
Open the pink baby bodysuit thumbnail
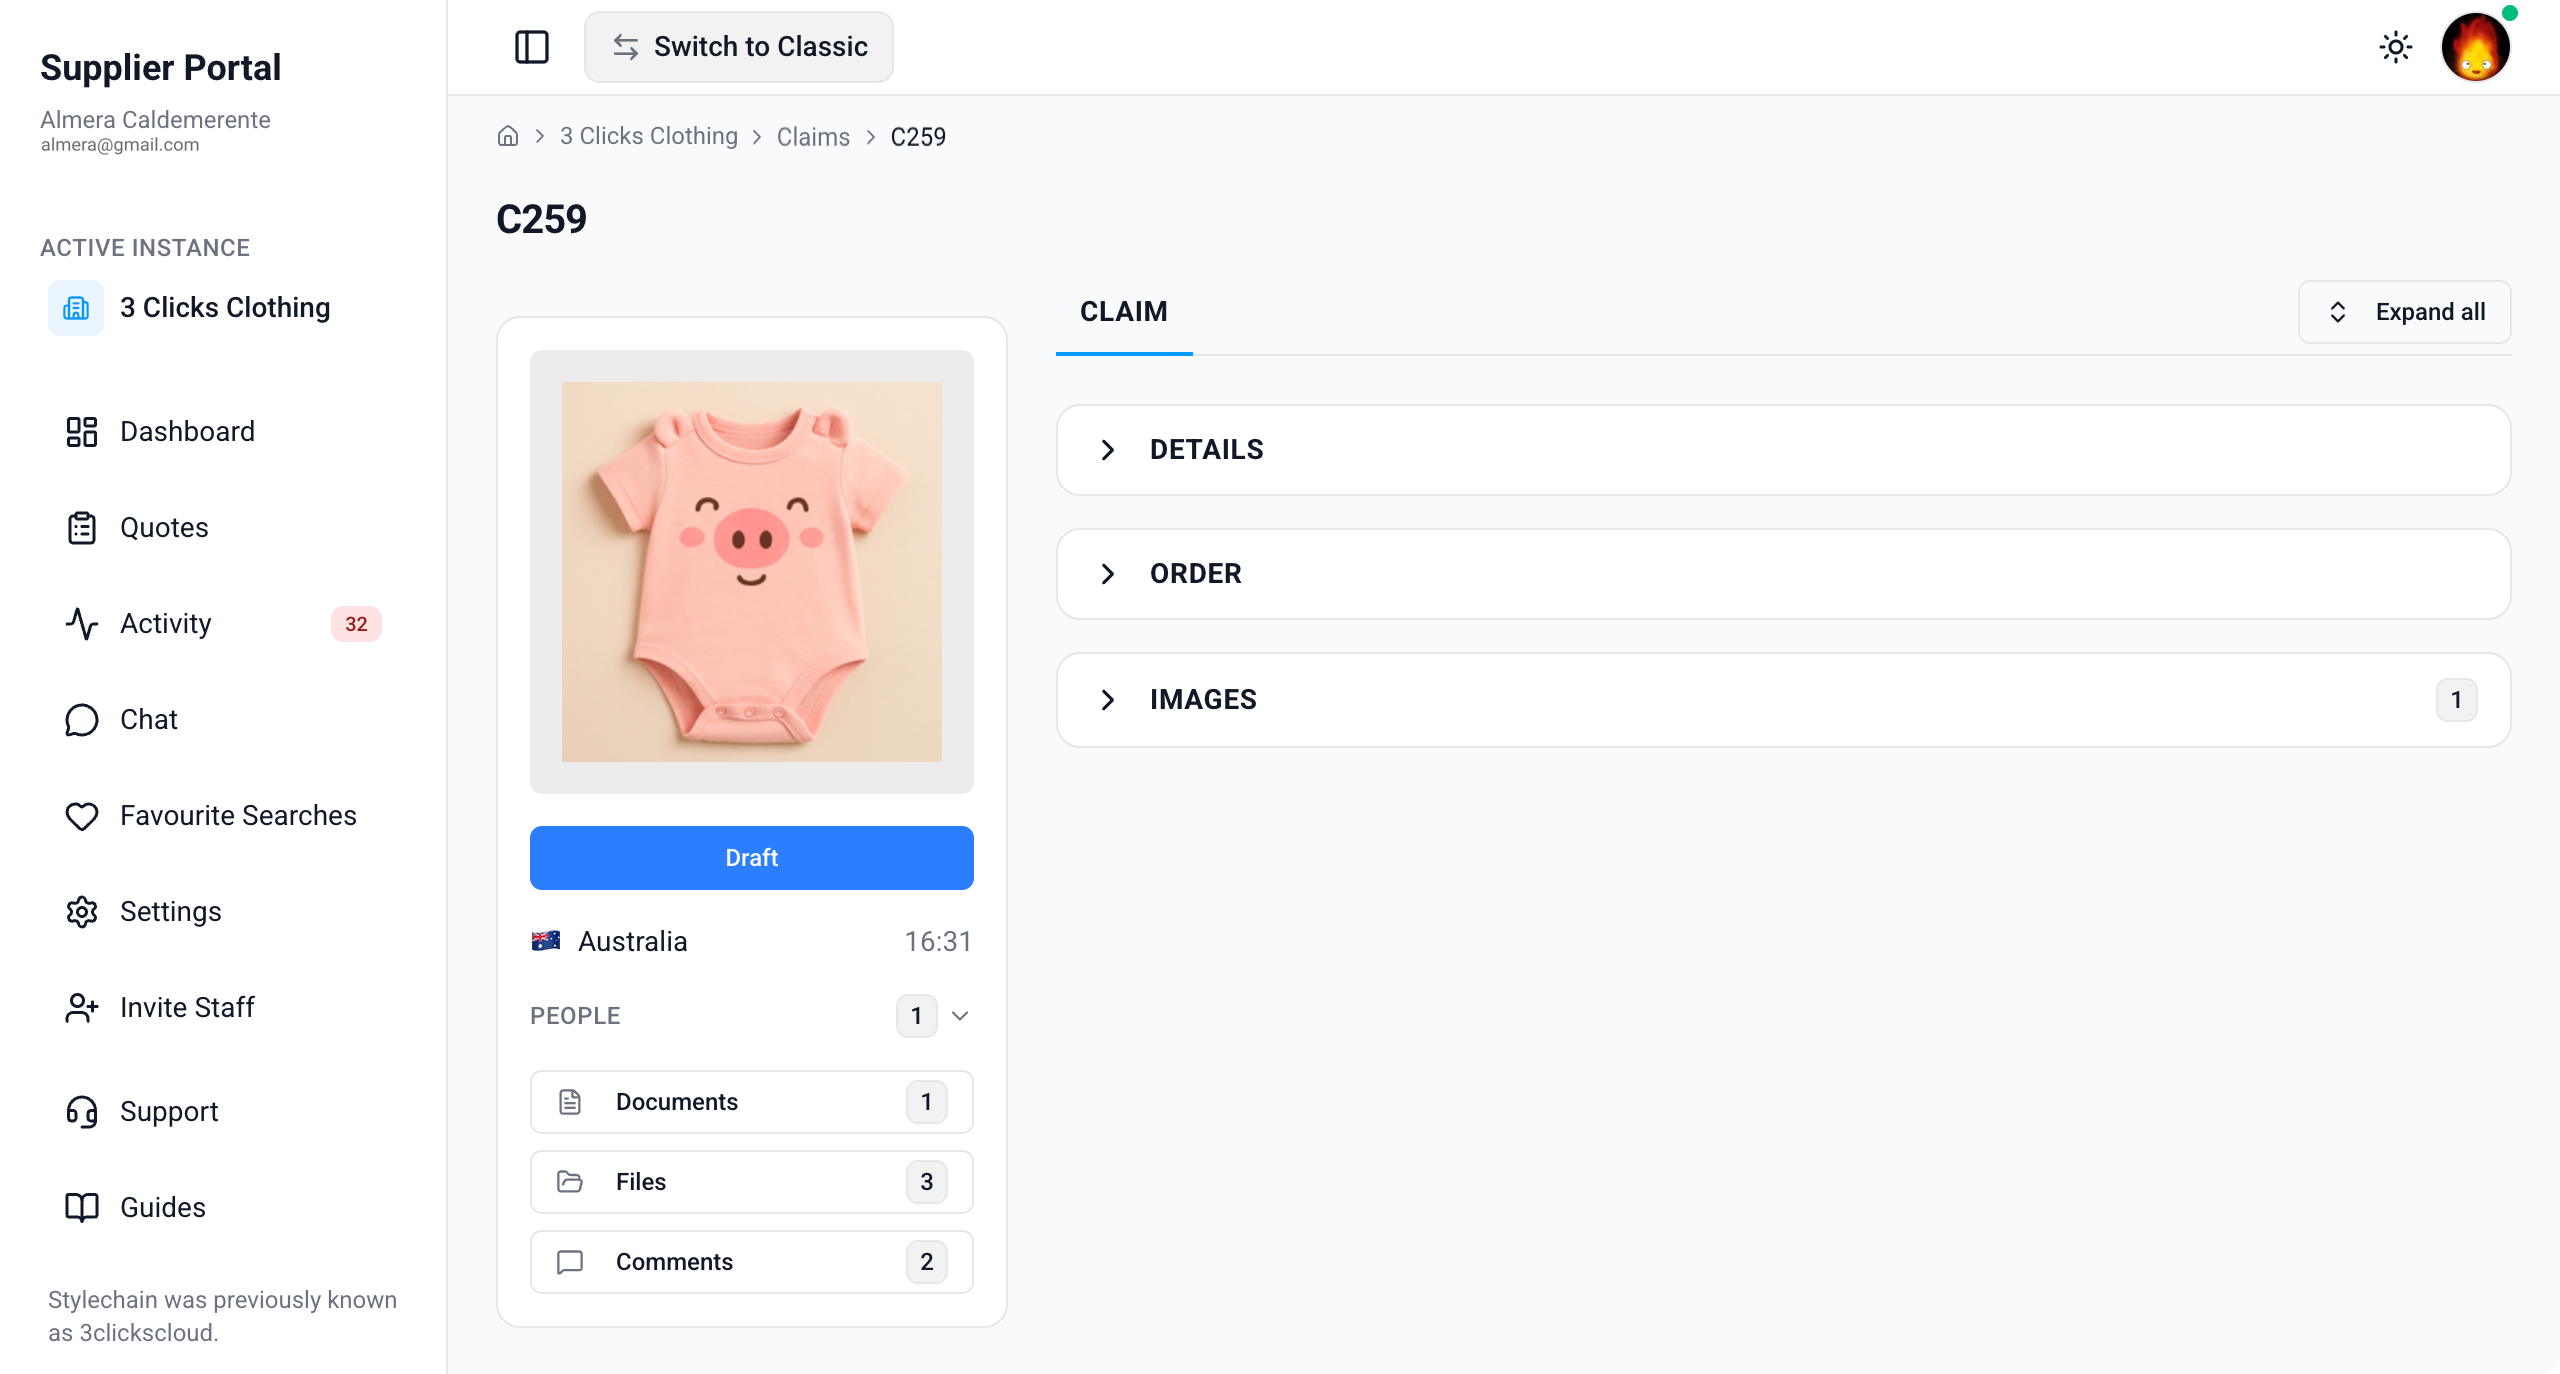click(x=752, y=572)
